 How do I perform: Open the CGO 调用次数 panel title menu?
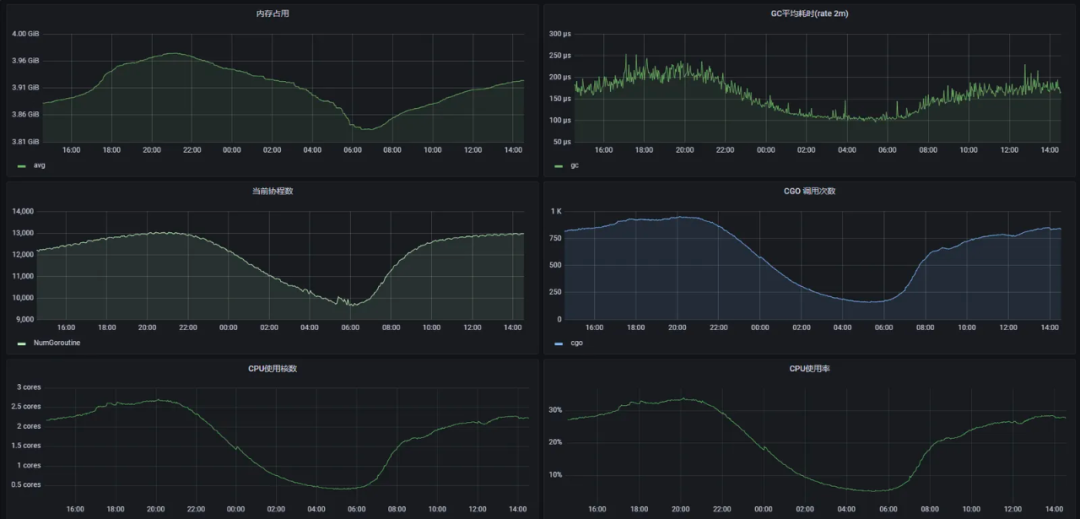pyautogui.click(x=809, y=191)
